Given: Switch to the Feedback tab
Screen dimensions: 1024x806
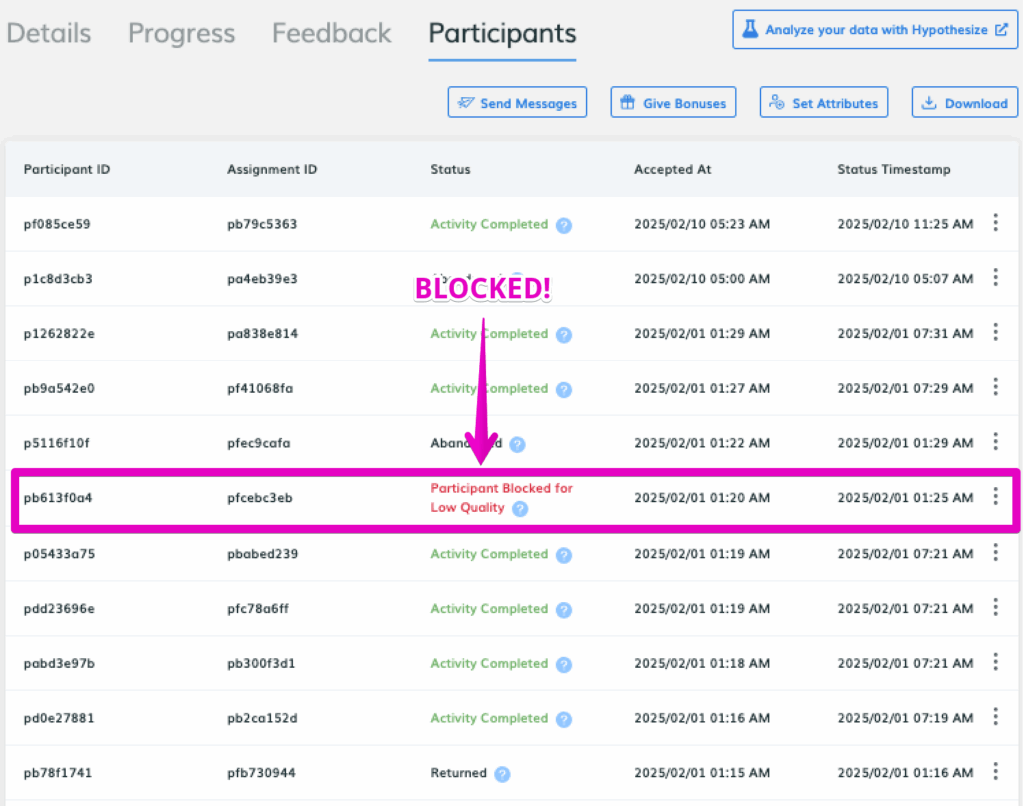Looking at the screenshot, I should coord(331,33).
